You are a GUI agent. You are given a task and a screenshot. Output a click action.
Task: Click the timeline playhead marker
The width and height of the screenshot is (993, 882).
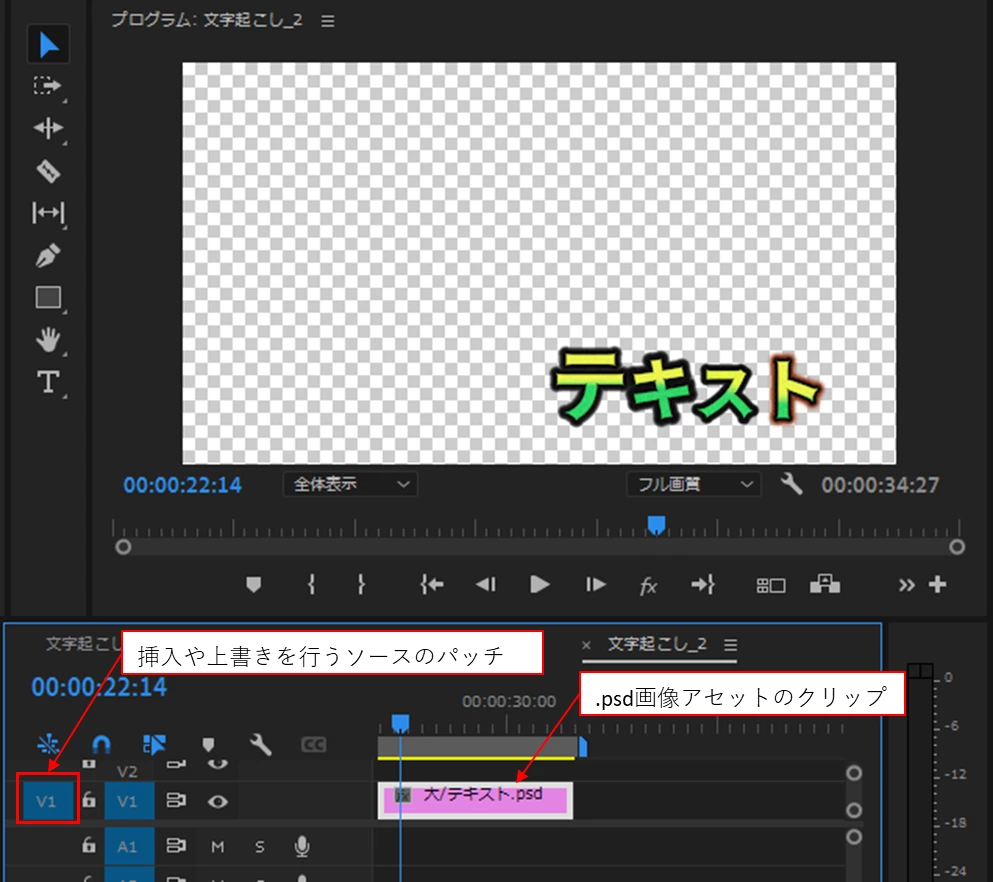click(400, 722)
